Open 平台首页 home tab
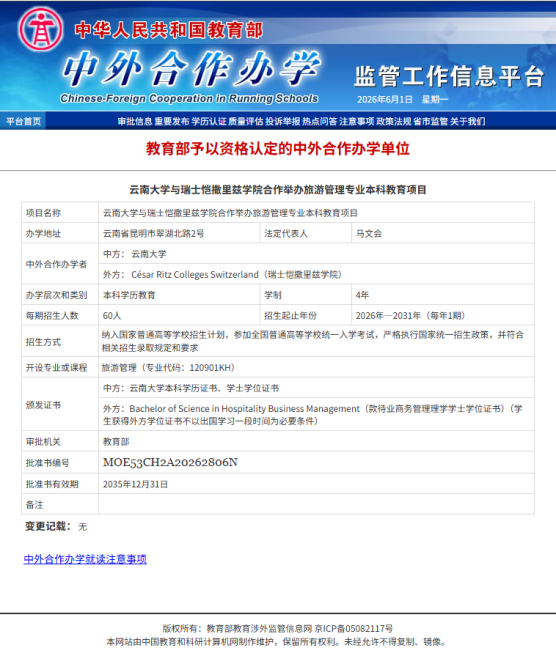This screenshot has height=665, width=556. 23,122
